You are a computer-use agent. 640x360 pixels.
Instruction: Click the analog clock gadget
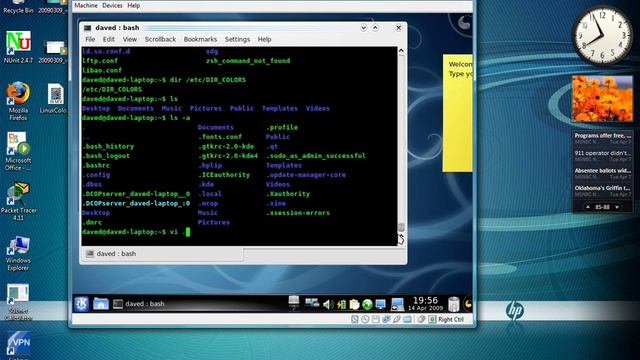[602, 35]
